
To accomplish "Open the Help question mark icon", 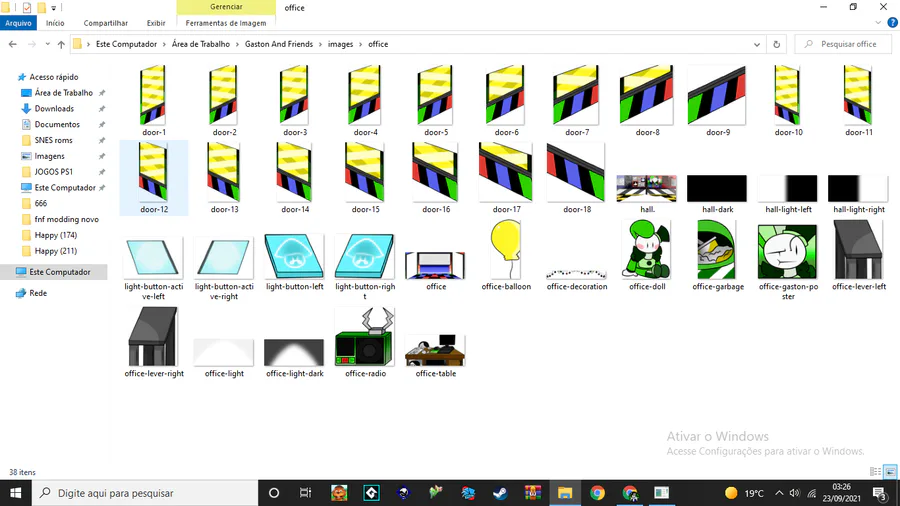I will (x=893, y=23).
